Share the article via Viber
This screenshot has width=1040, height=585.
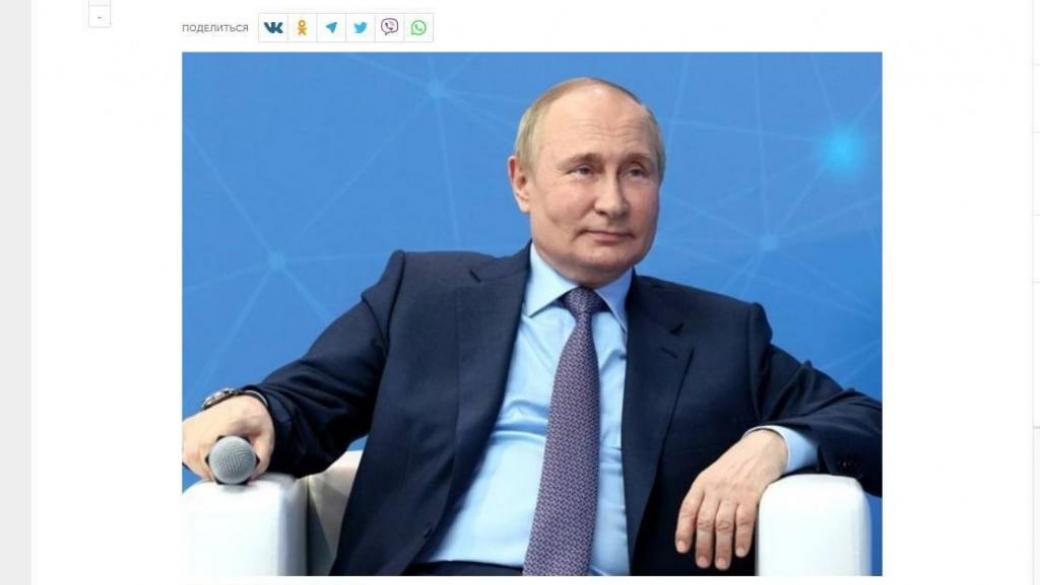pos(389,28)
